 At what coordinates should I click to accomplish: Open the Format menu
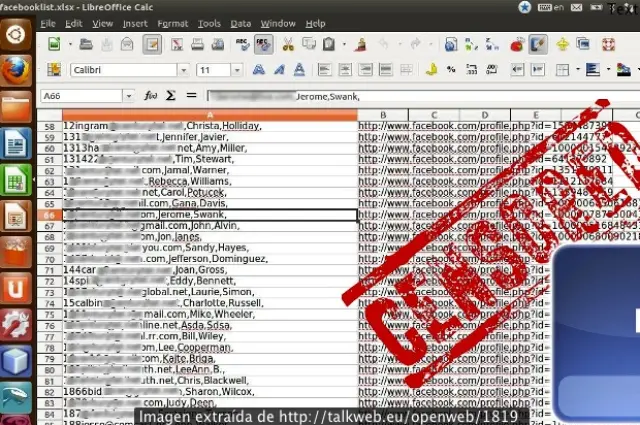tap(172, 23)
